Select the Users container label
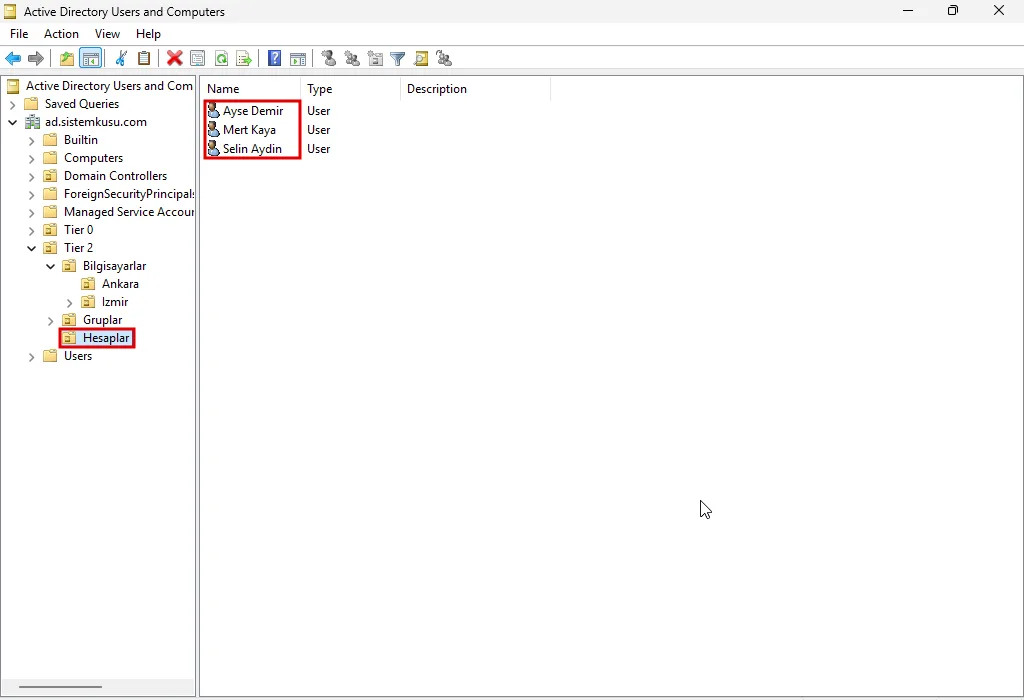This screenshot has height=700, width=1024. (x=78, y=356)
